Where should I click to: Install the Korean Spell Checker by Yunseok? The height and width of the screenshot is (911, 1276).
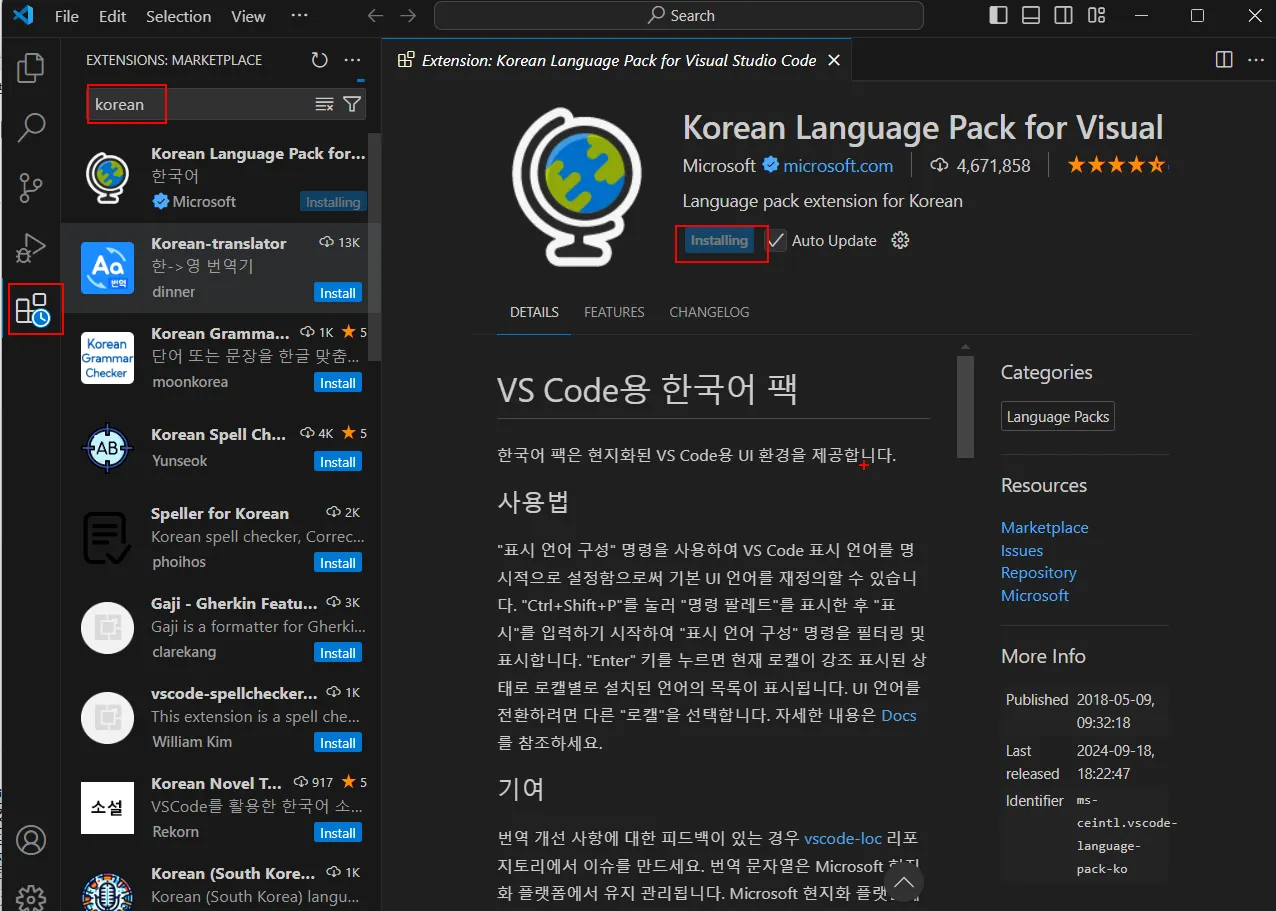[x=337, y=462]
